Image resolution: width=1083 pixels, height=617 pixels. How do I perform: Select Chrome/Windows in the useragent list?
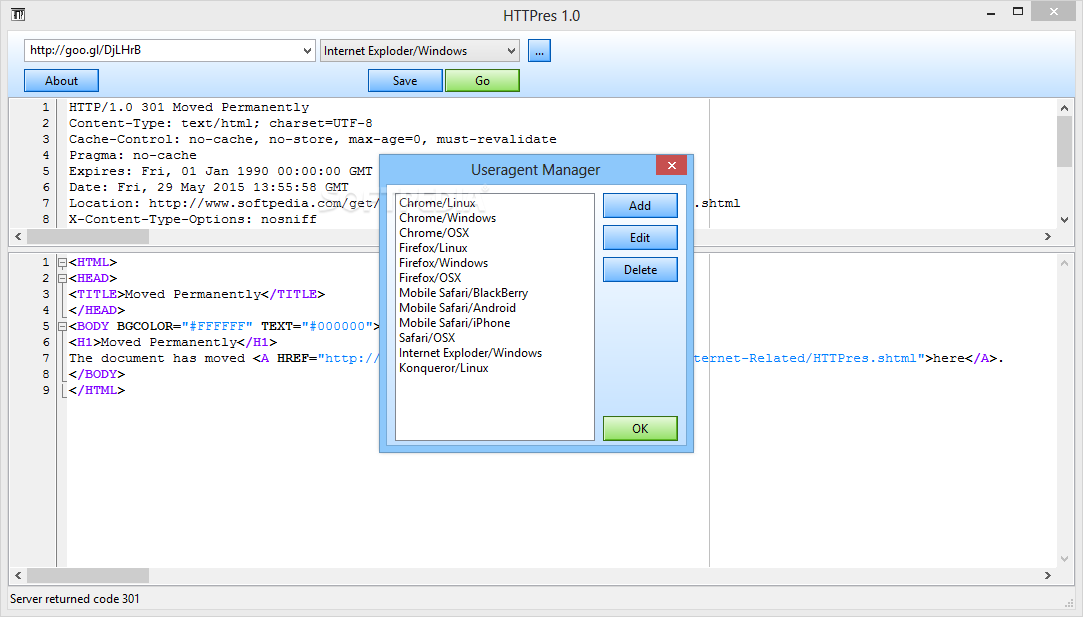448,218
